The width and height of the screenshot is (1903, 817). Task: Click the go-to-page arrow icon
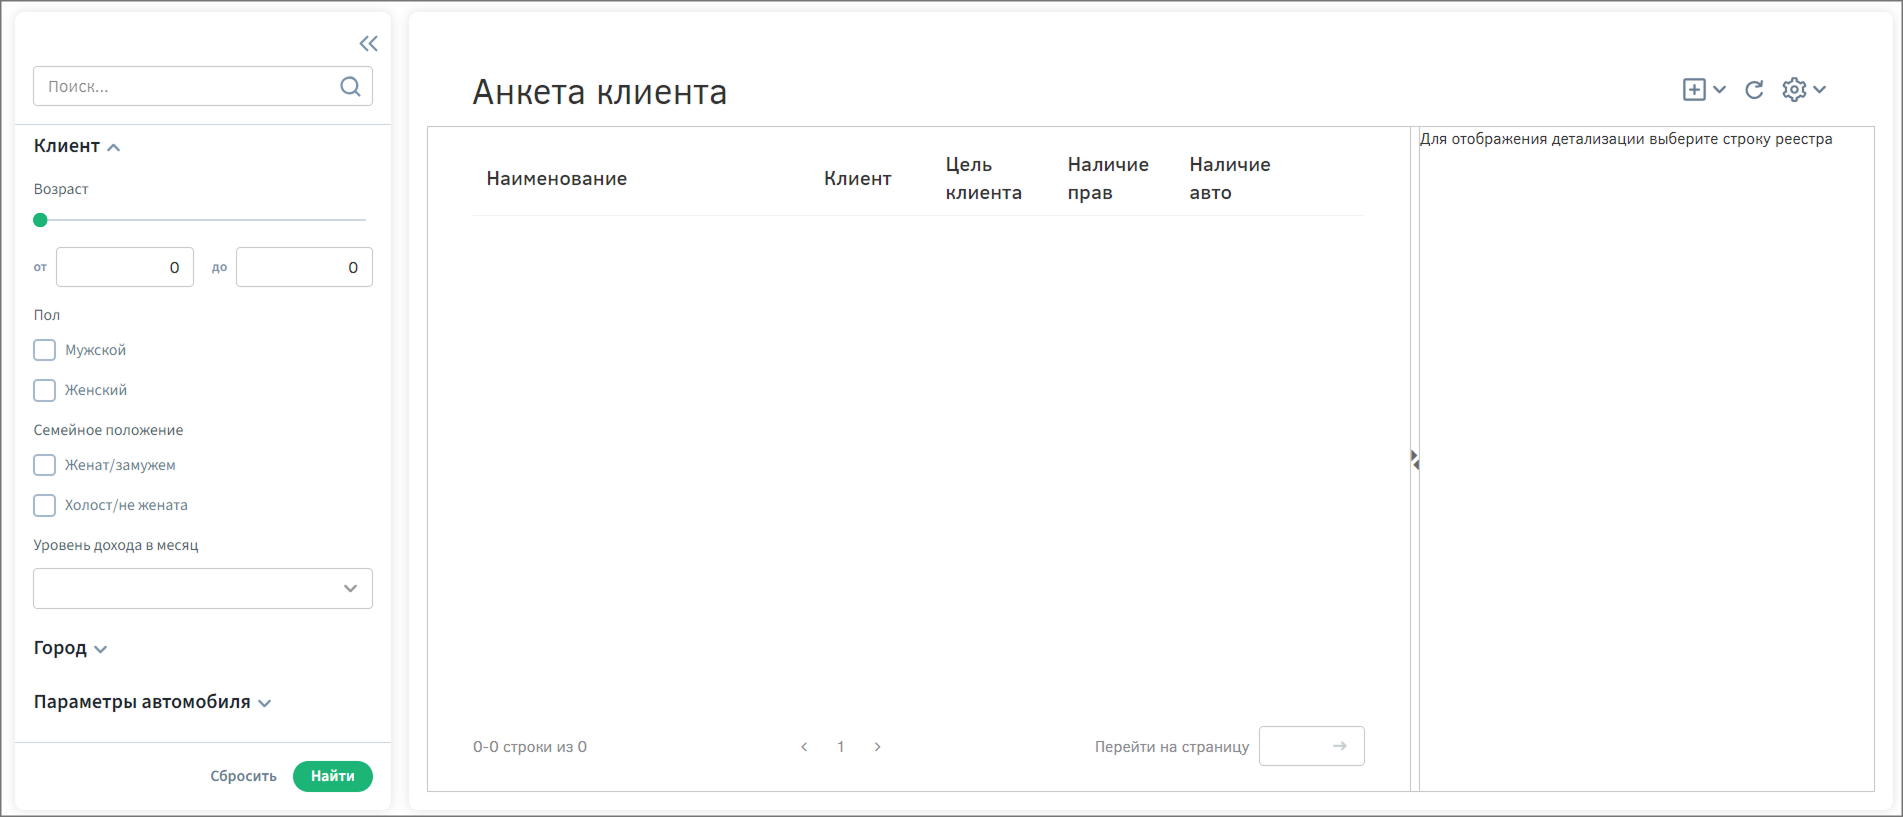(x=1339, y=746)
